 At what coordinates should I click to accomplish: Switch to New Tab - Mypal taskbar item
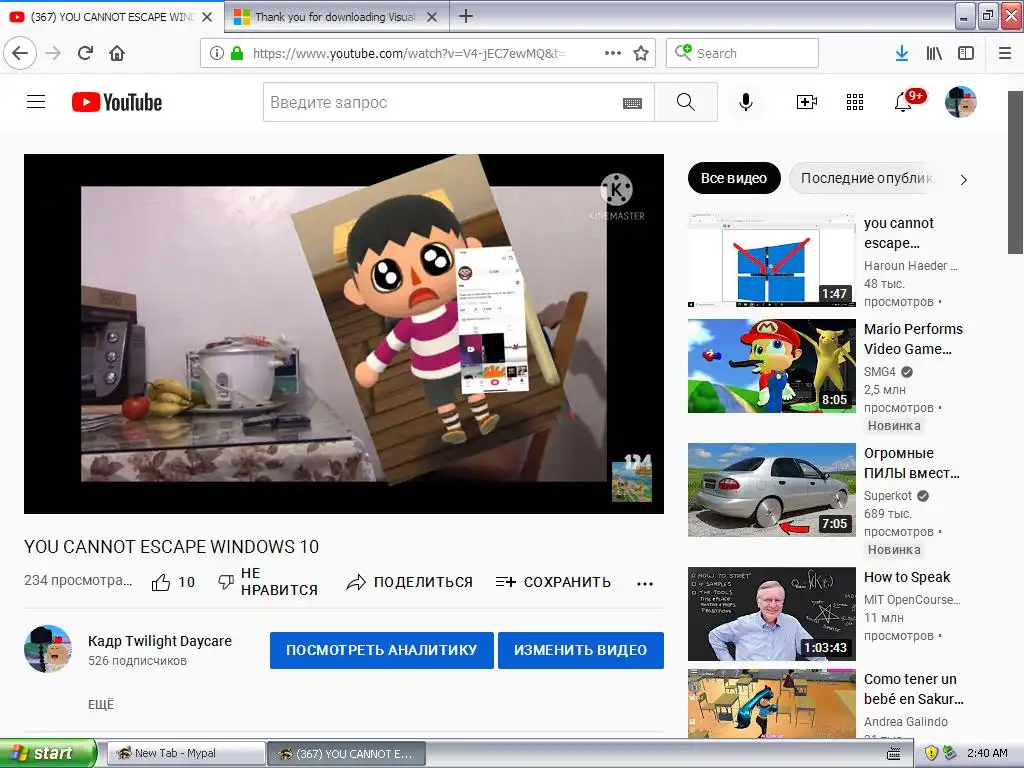pos(185,754)
